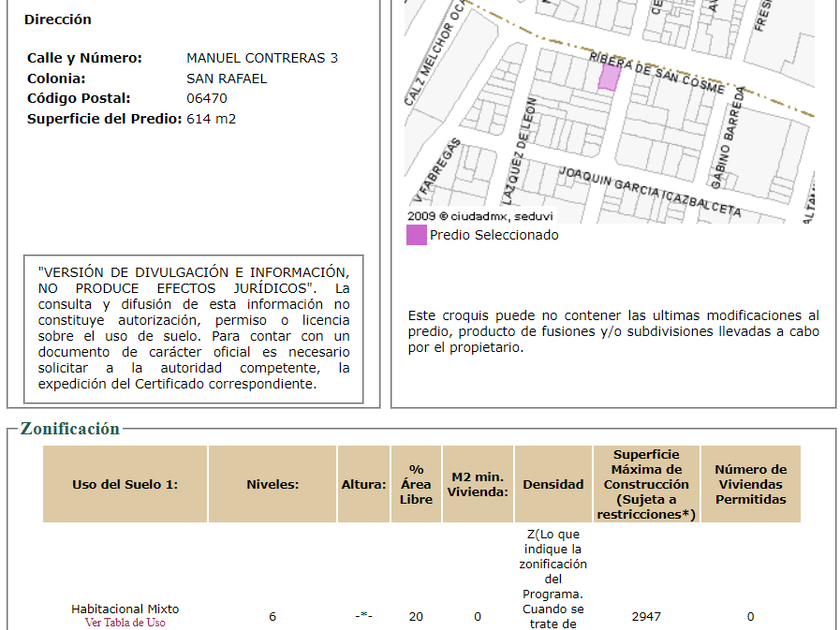Select the address 'MANUEL CONTRERAS 3'
Screen dimensions: 840x630
(262, 58)
